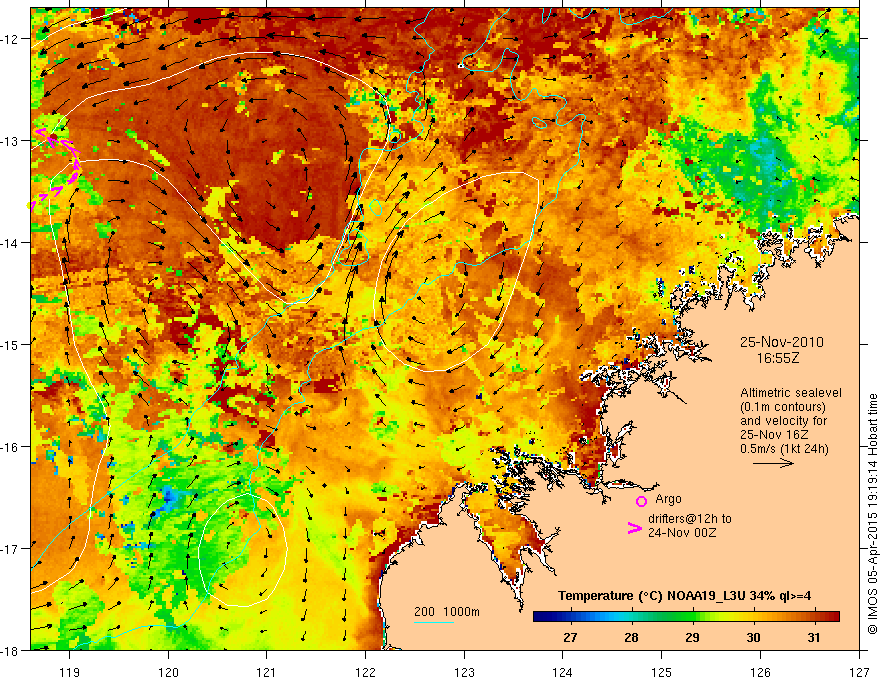This screenshot has height=680, width=880.
Task: Click the magenta drifter arrowhead legend symbol
Action: (634, 528)
